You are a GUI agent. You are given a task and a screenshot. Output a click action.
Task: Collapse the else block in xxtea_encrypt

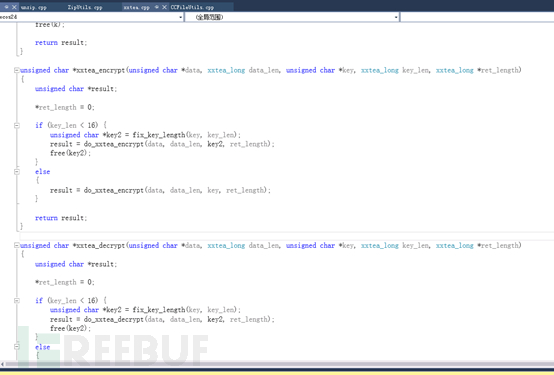tap(16, 171)
